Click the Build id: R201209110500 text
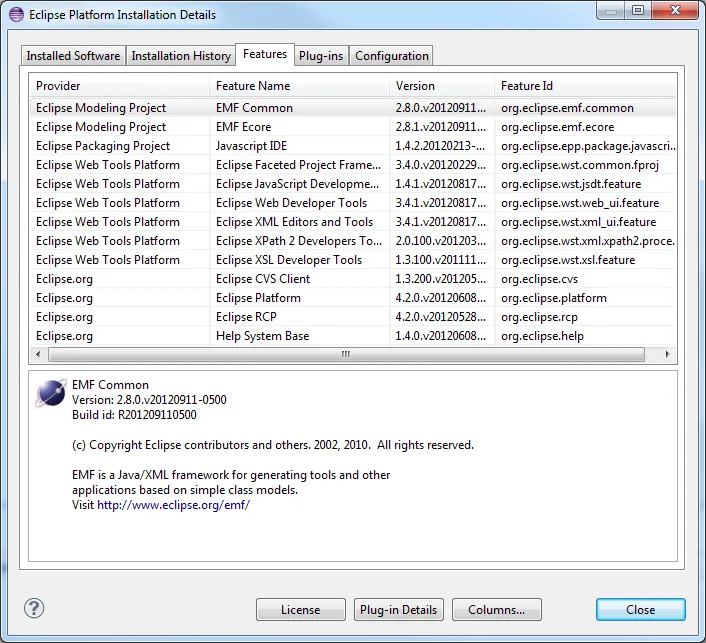This screenshot has width=706, height=643. [134, 415]
